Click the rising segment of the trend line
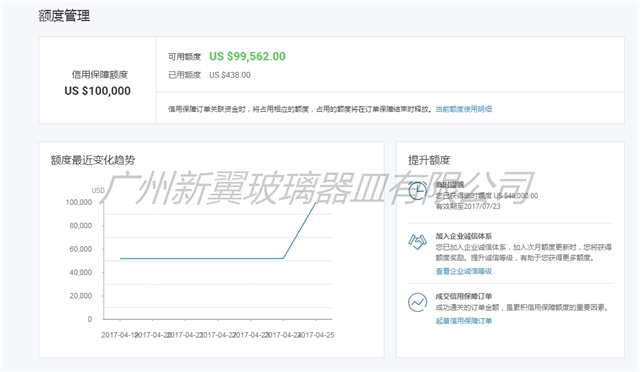This screenshot has height=372, width=640. tap(300, 230)
